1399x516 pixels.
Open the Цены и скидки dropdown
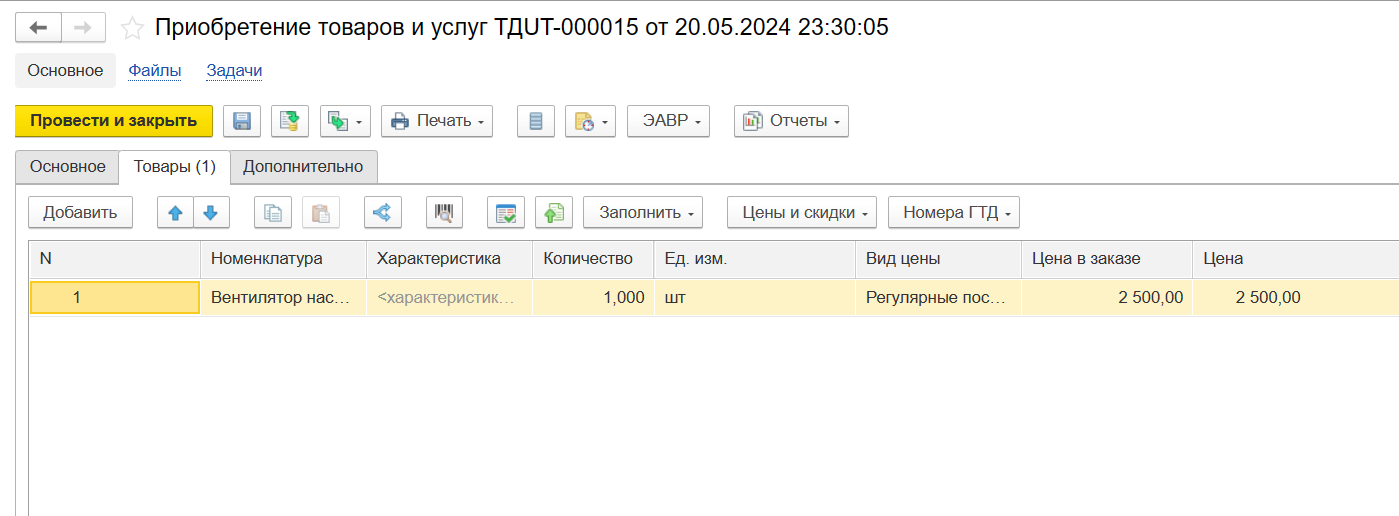coord(802,212)
